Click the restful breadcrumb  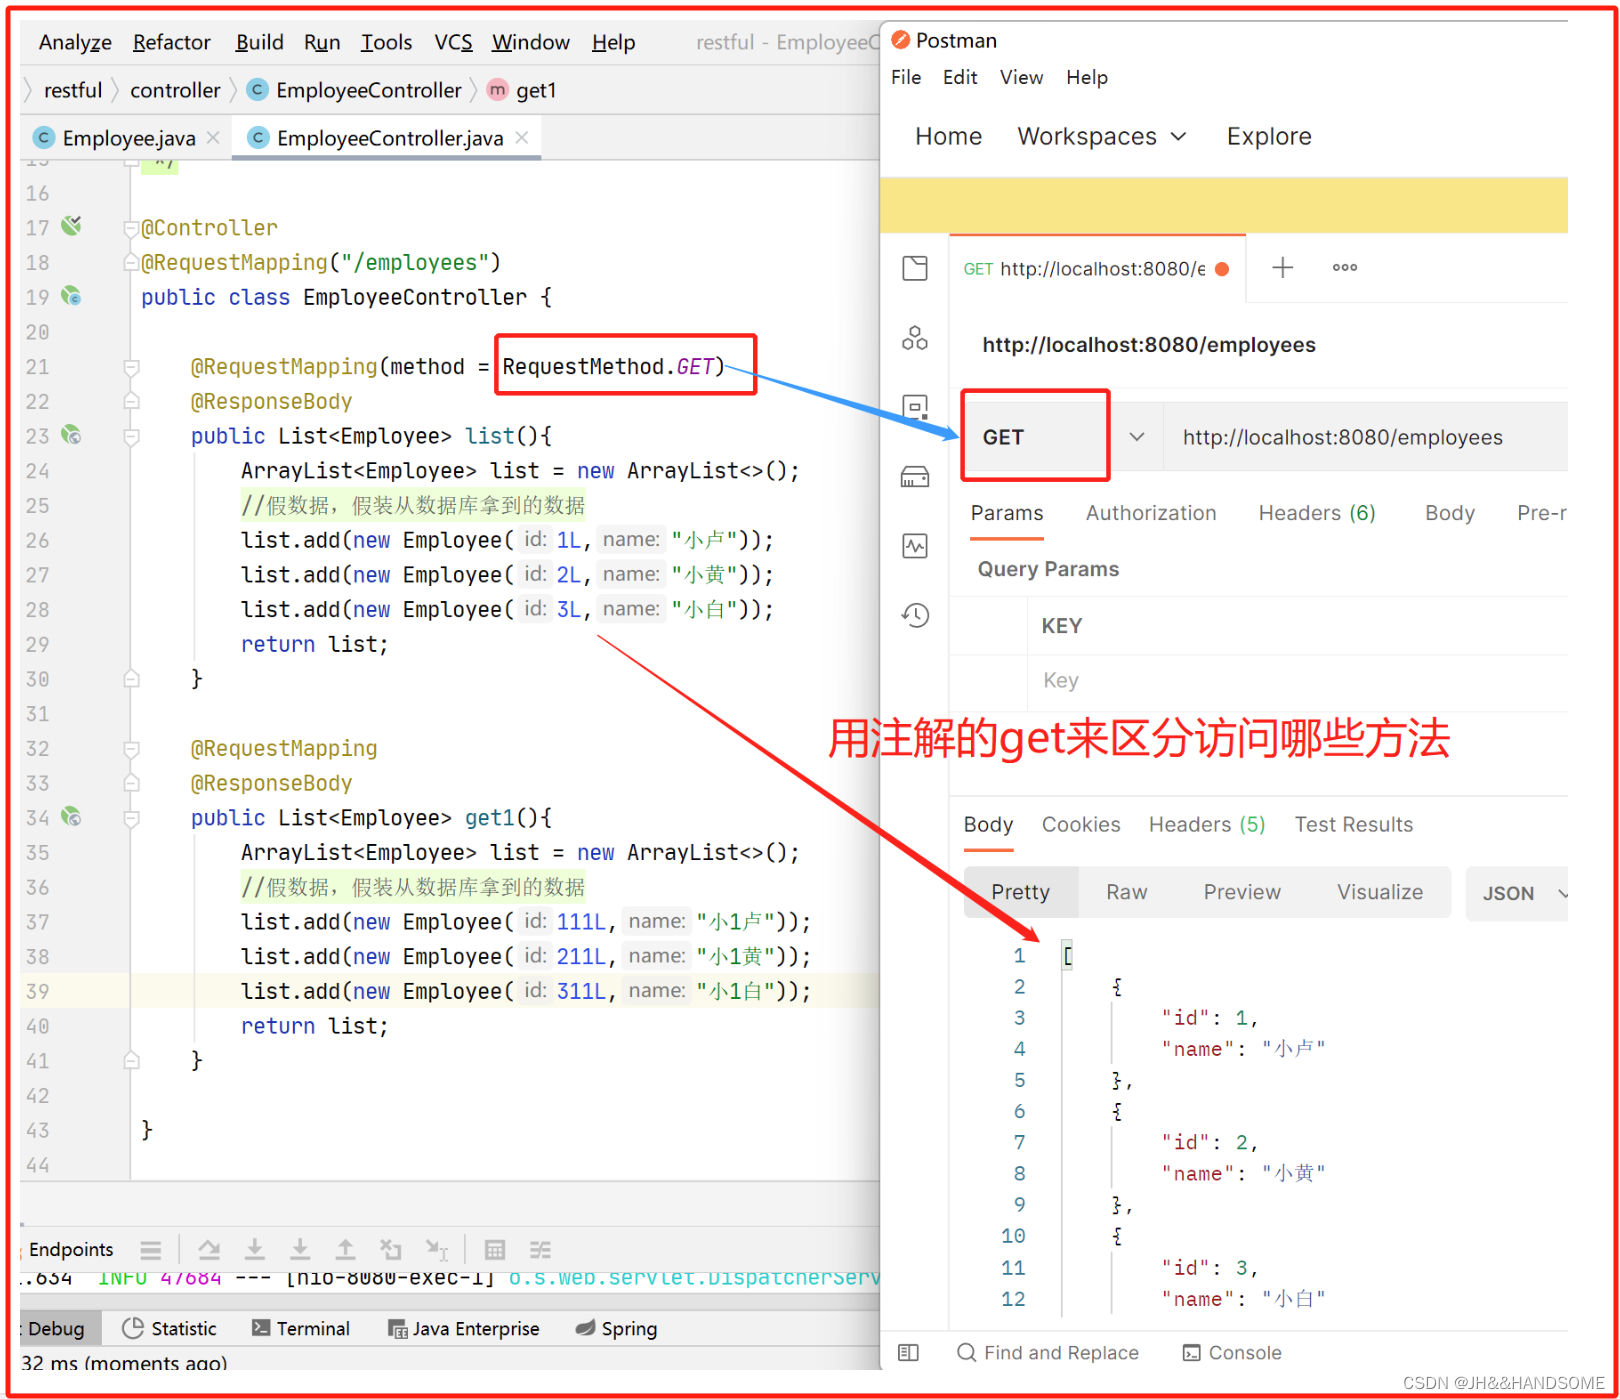point(73,90)
